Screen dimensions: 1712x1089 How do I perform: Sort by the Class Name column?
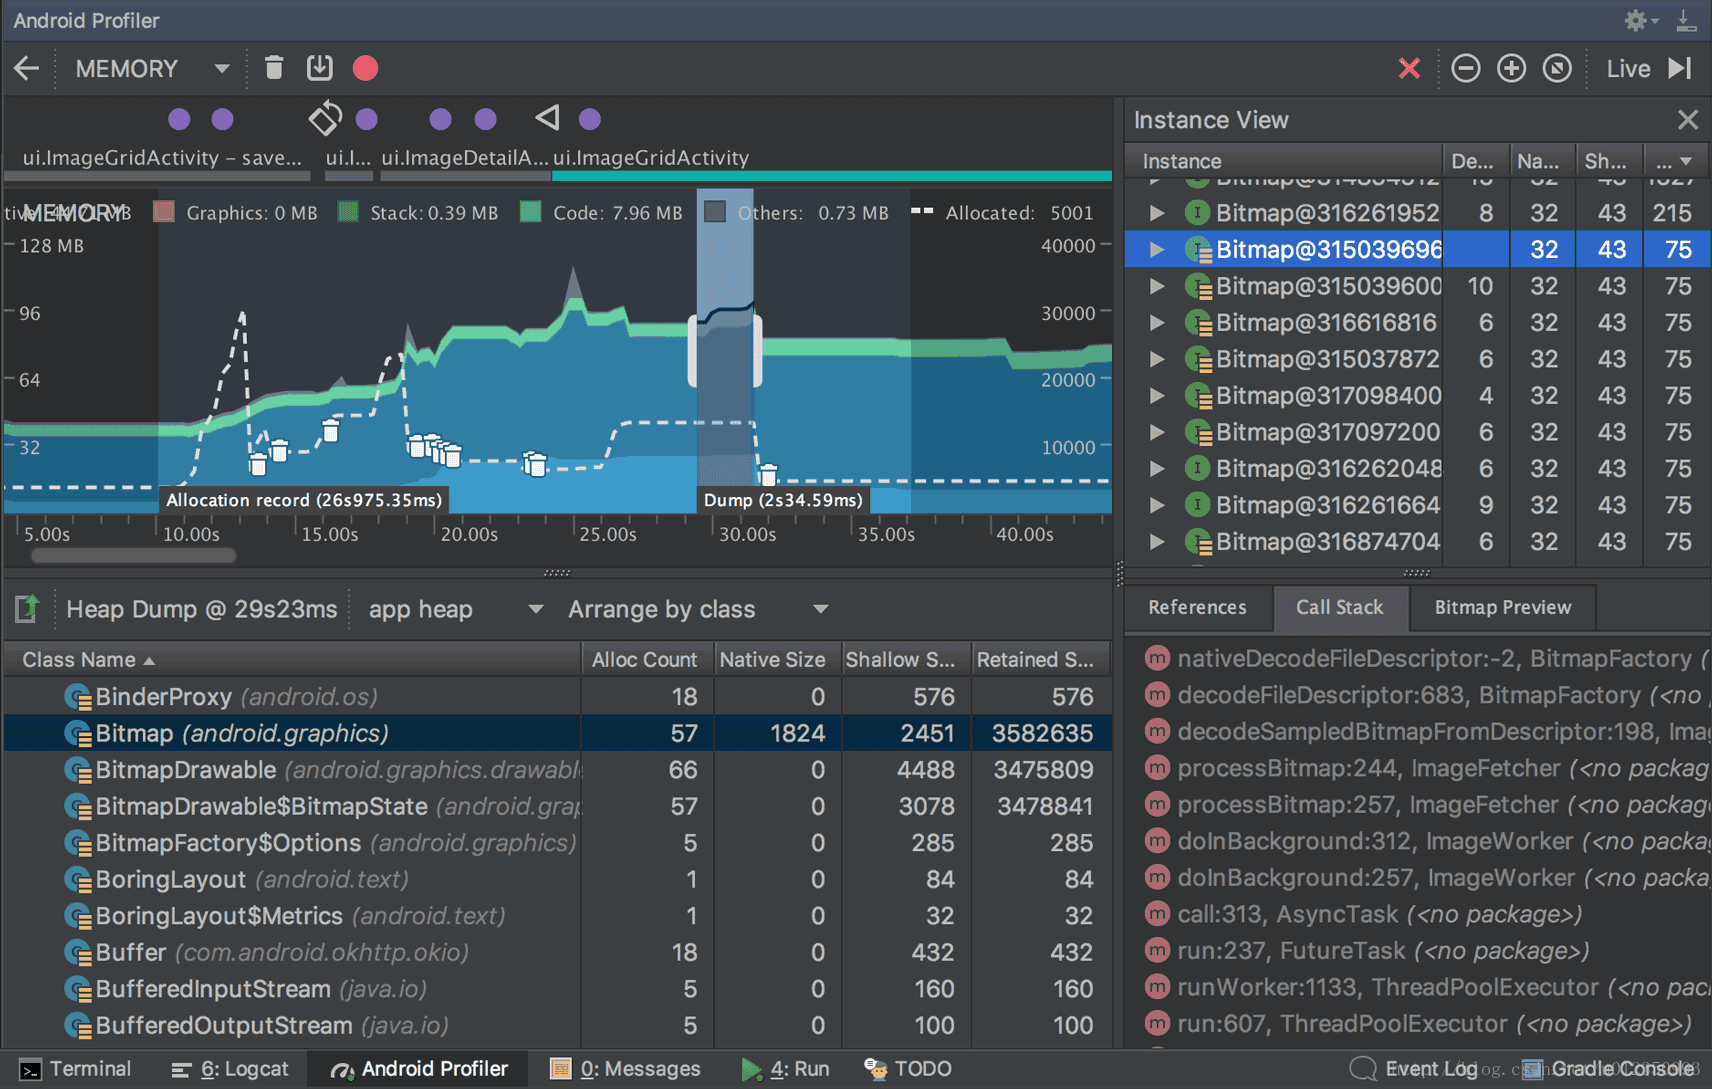coord(292,660)
